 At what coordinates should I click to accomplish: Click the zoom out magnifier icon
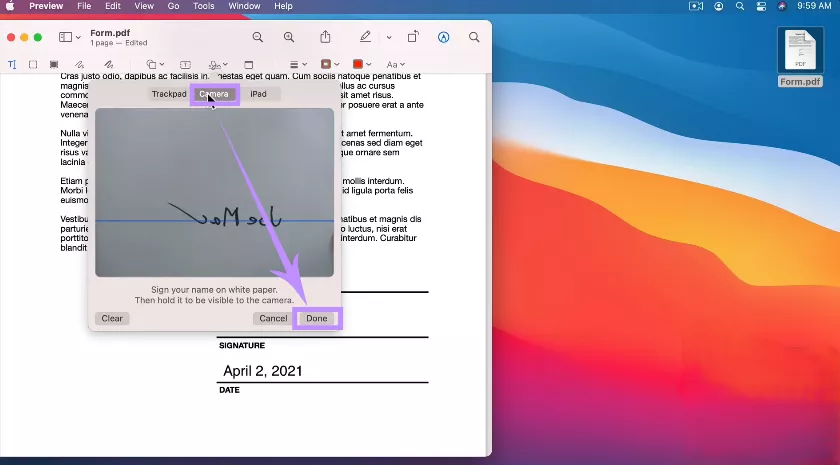click(258, 37)
